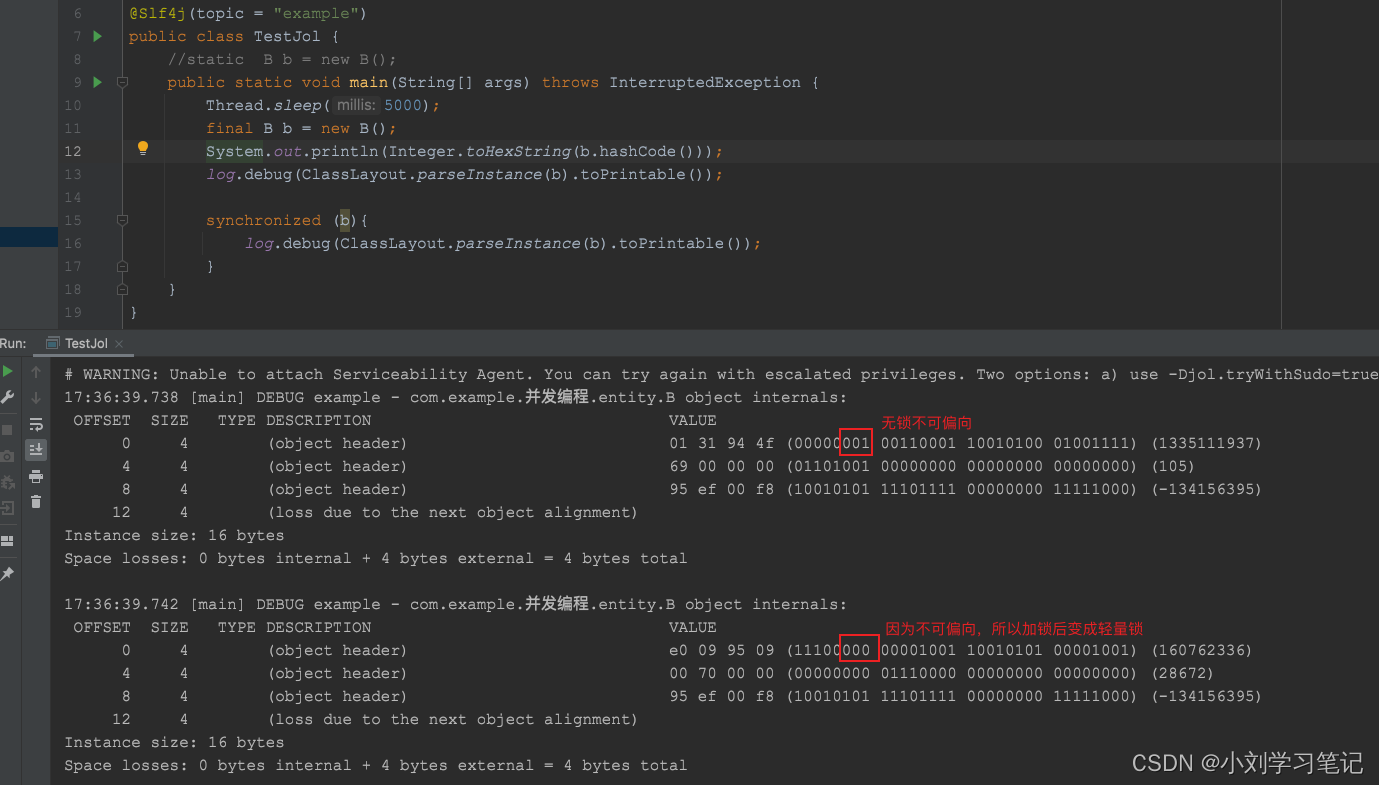The width and height of the screenshot is (1379, 785).
Task: Clear console with the trash icon
Action: [36, 502]
